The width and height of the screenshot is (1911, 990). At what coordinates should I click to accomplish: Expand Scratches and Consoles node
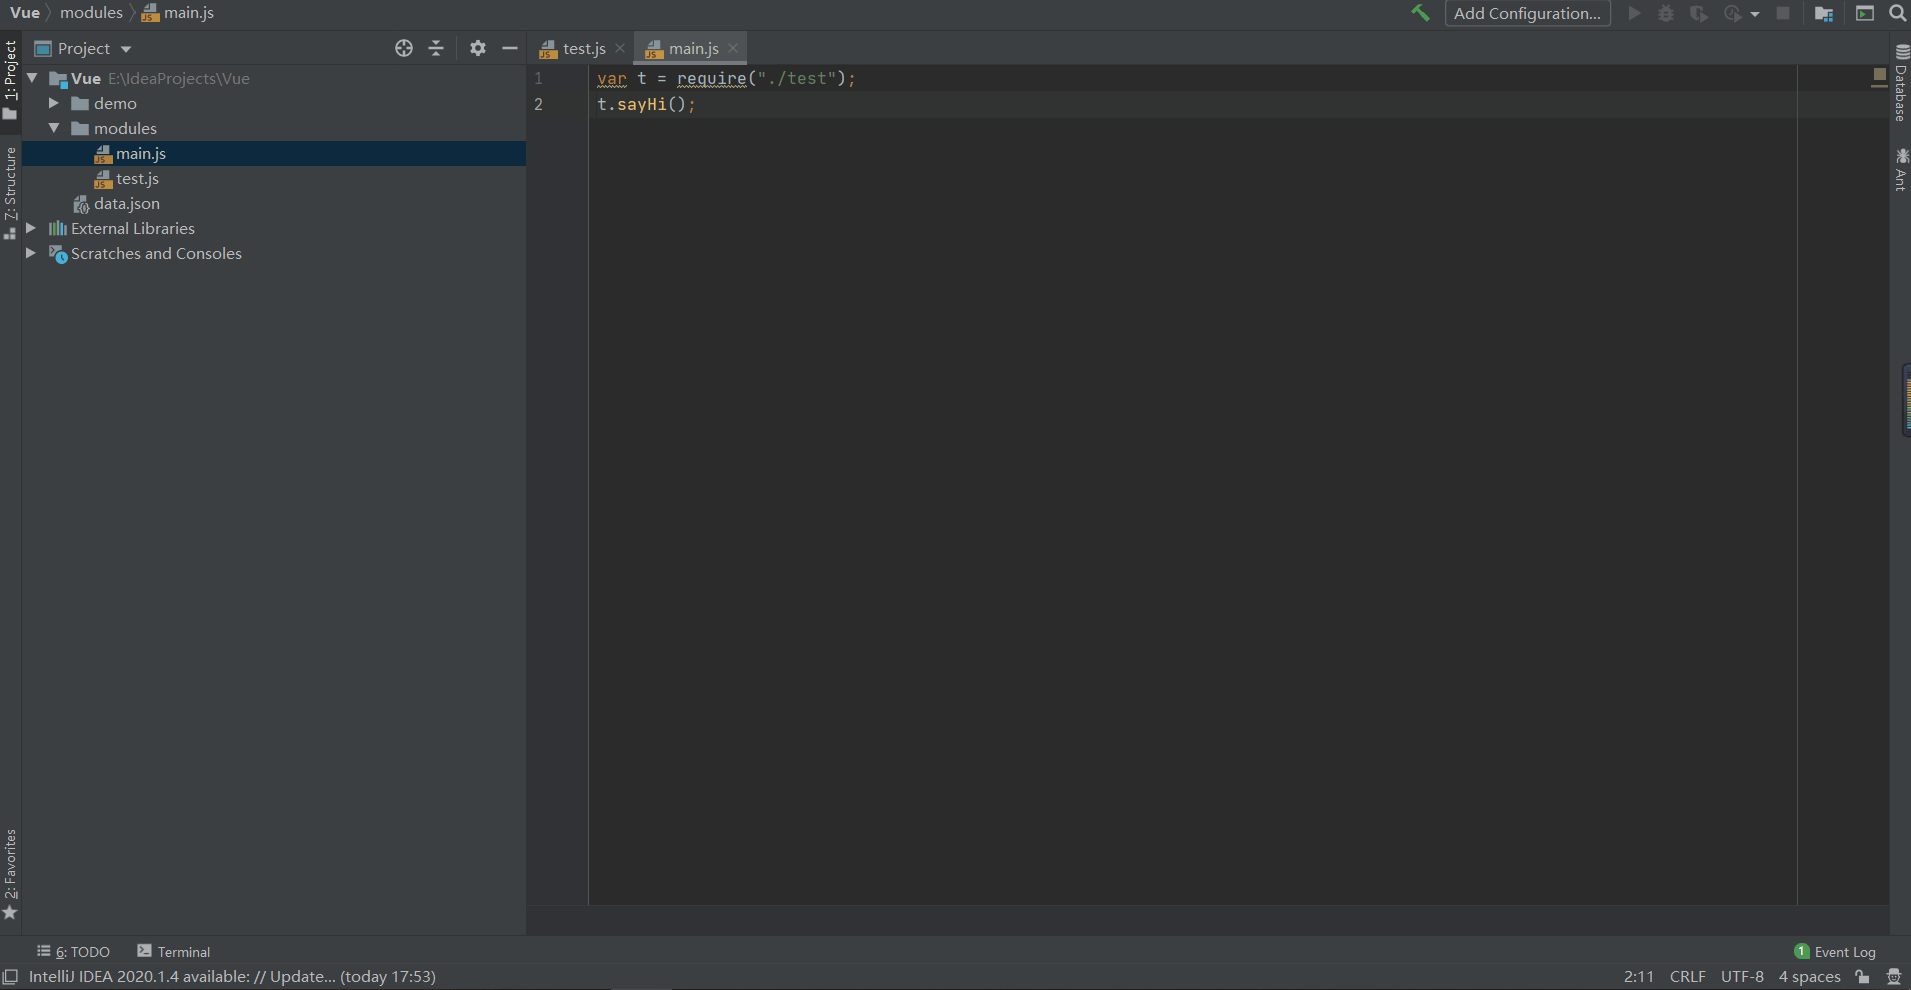(31, 253)
